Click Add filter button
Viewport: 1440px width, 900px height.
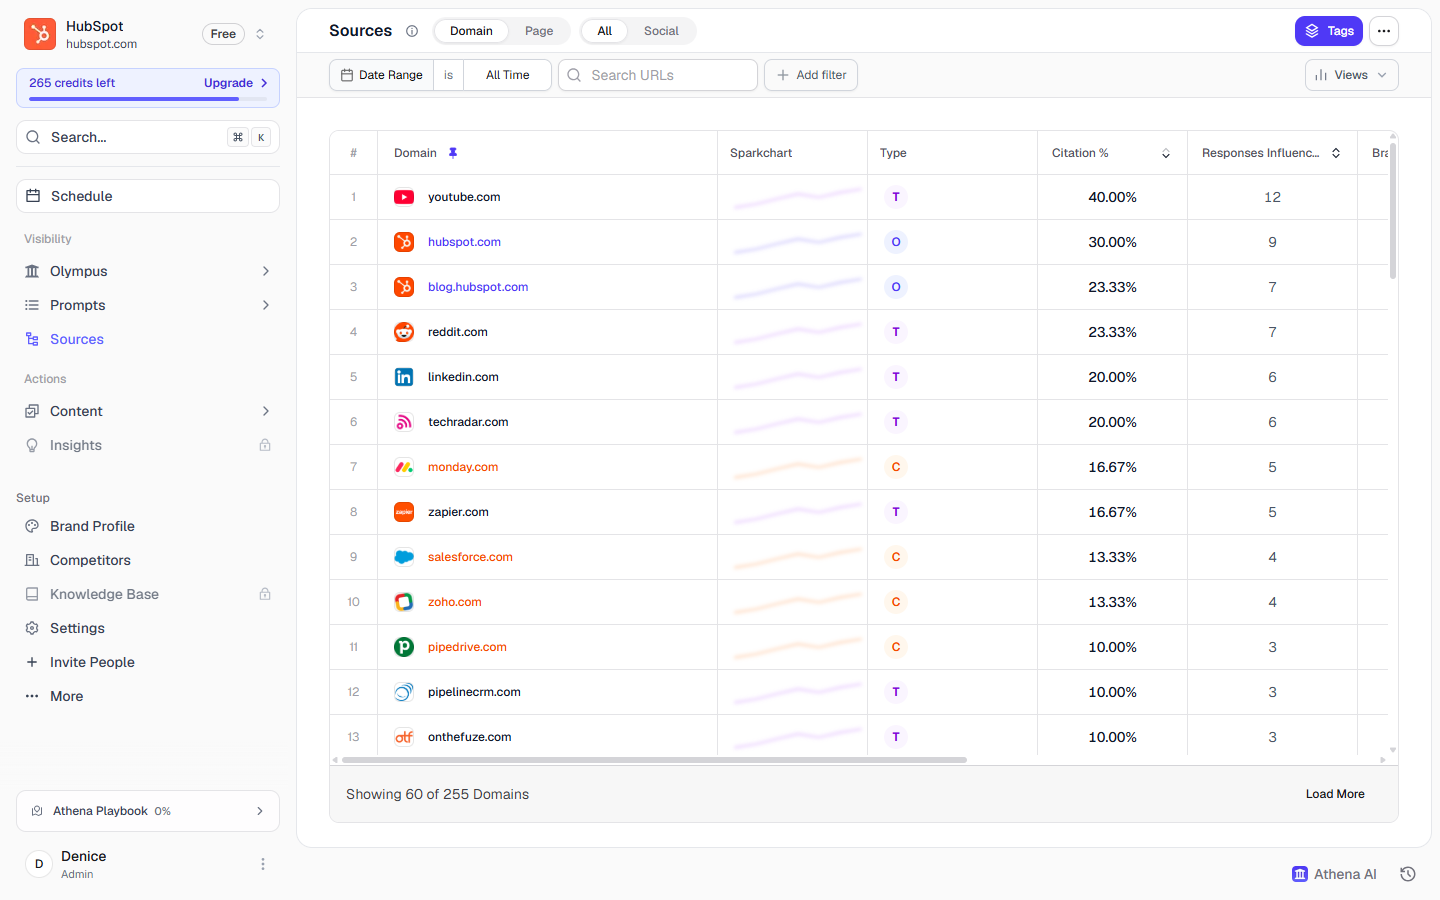[811, 75]
